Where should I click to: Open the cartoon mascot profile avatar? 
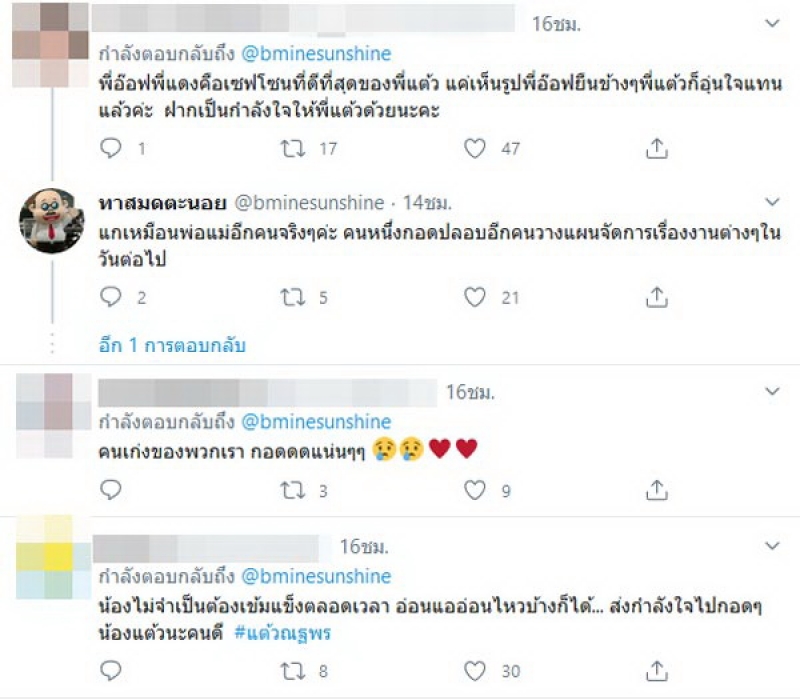pyautogui.click(x=52, y=220)
